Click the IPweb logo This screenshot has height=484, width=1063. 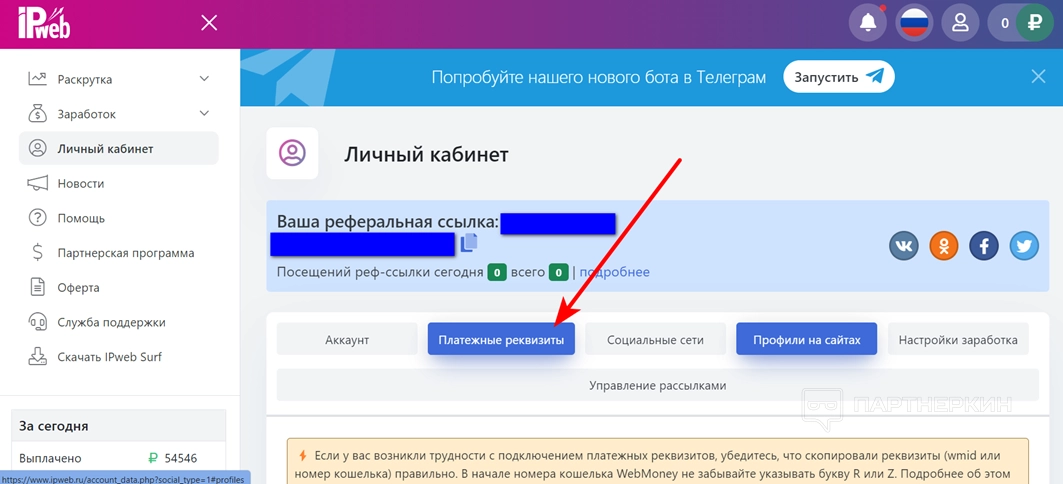click(44, 23)
